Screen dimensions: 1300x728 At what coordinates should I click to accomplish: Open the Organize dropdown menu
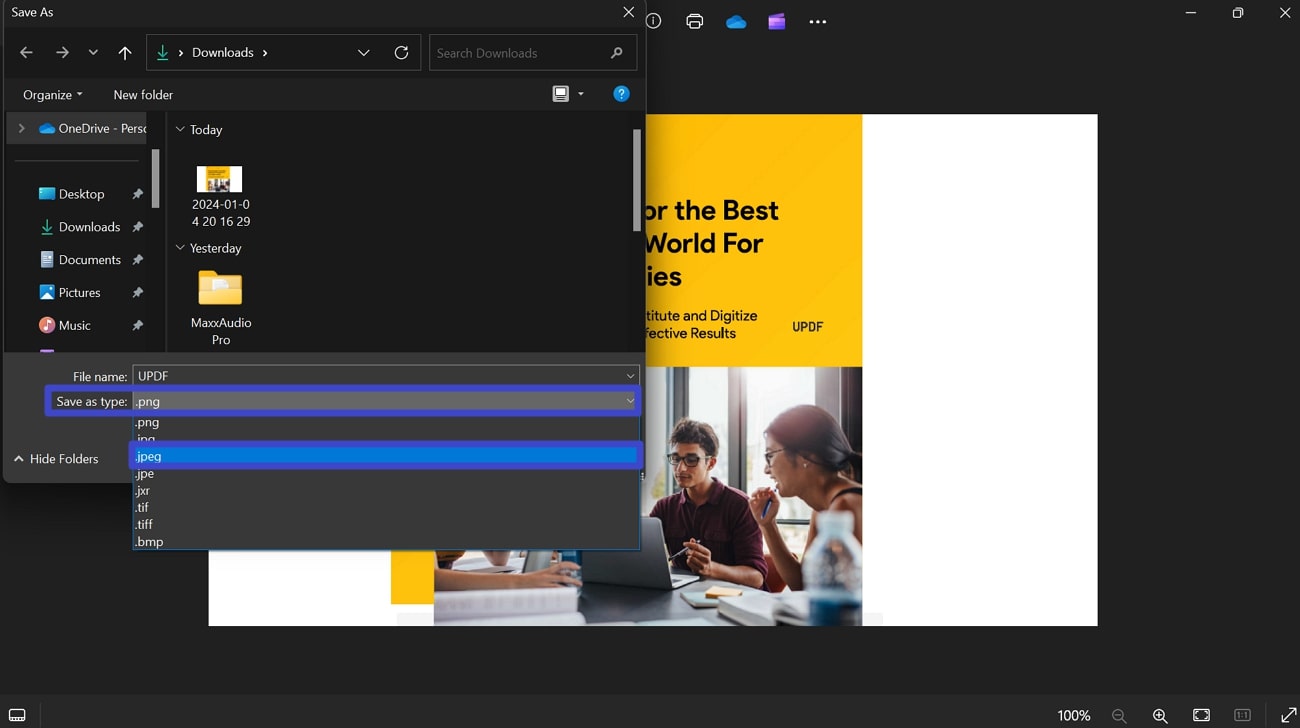52,95
